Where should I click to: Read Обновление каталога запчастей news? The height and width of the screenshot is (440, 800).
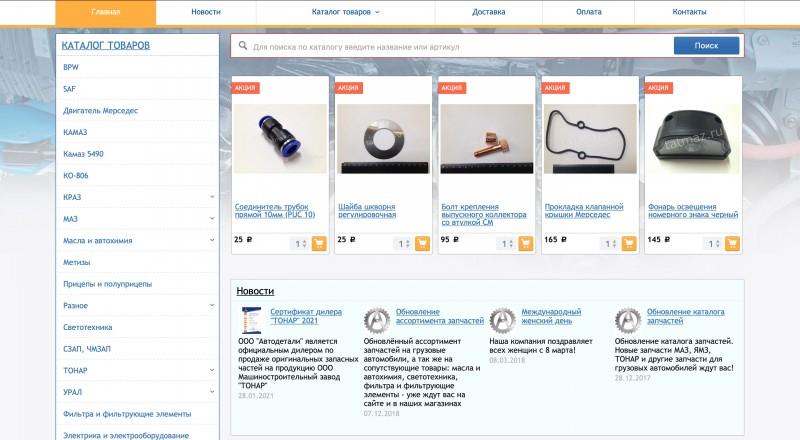685,316
